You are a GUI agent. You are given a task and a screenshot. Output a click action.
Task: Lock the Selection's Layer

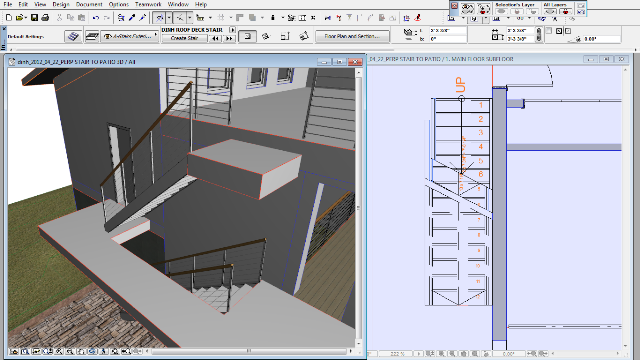coord(517,11)
